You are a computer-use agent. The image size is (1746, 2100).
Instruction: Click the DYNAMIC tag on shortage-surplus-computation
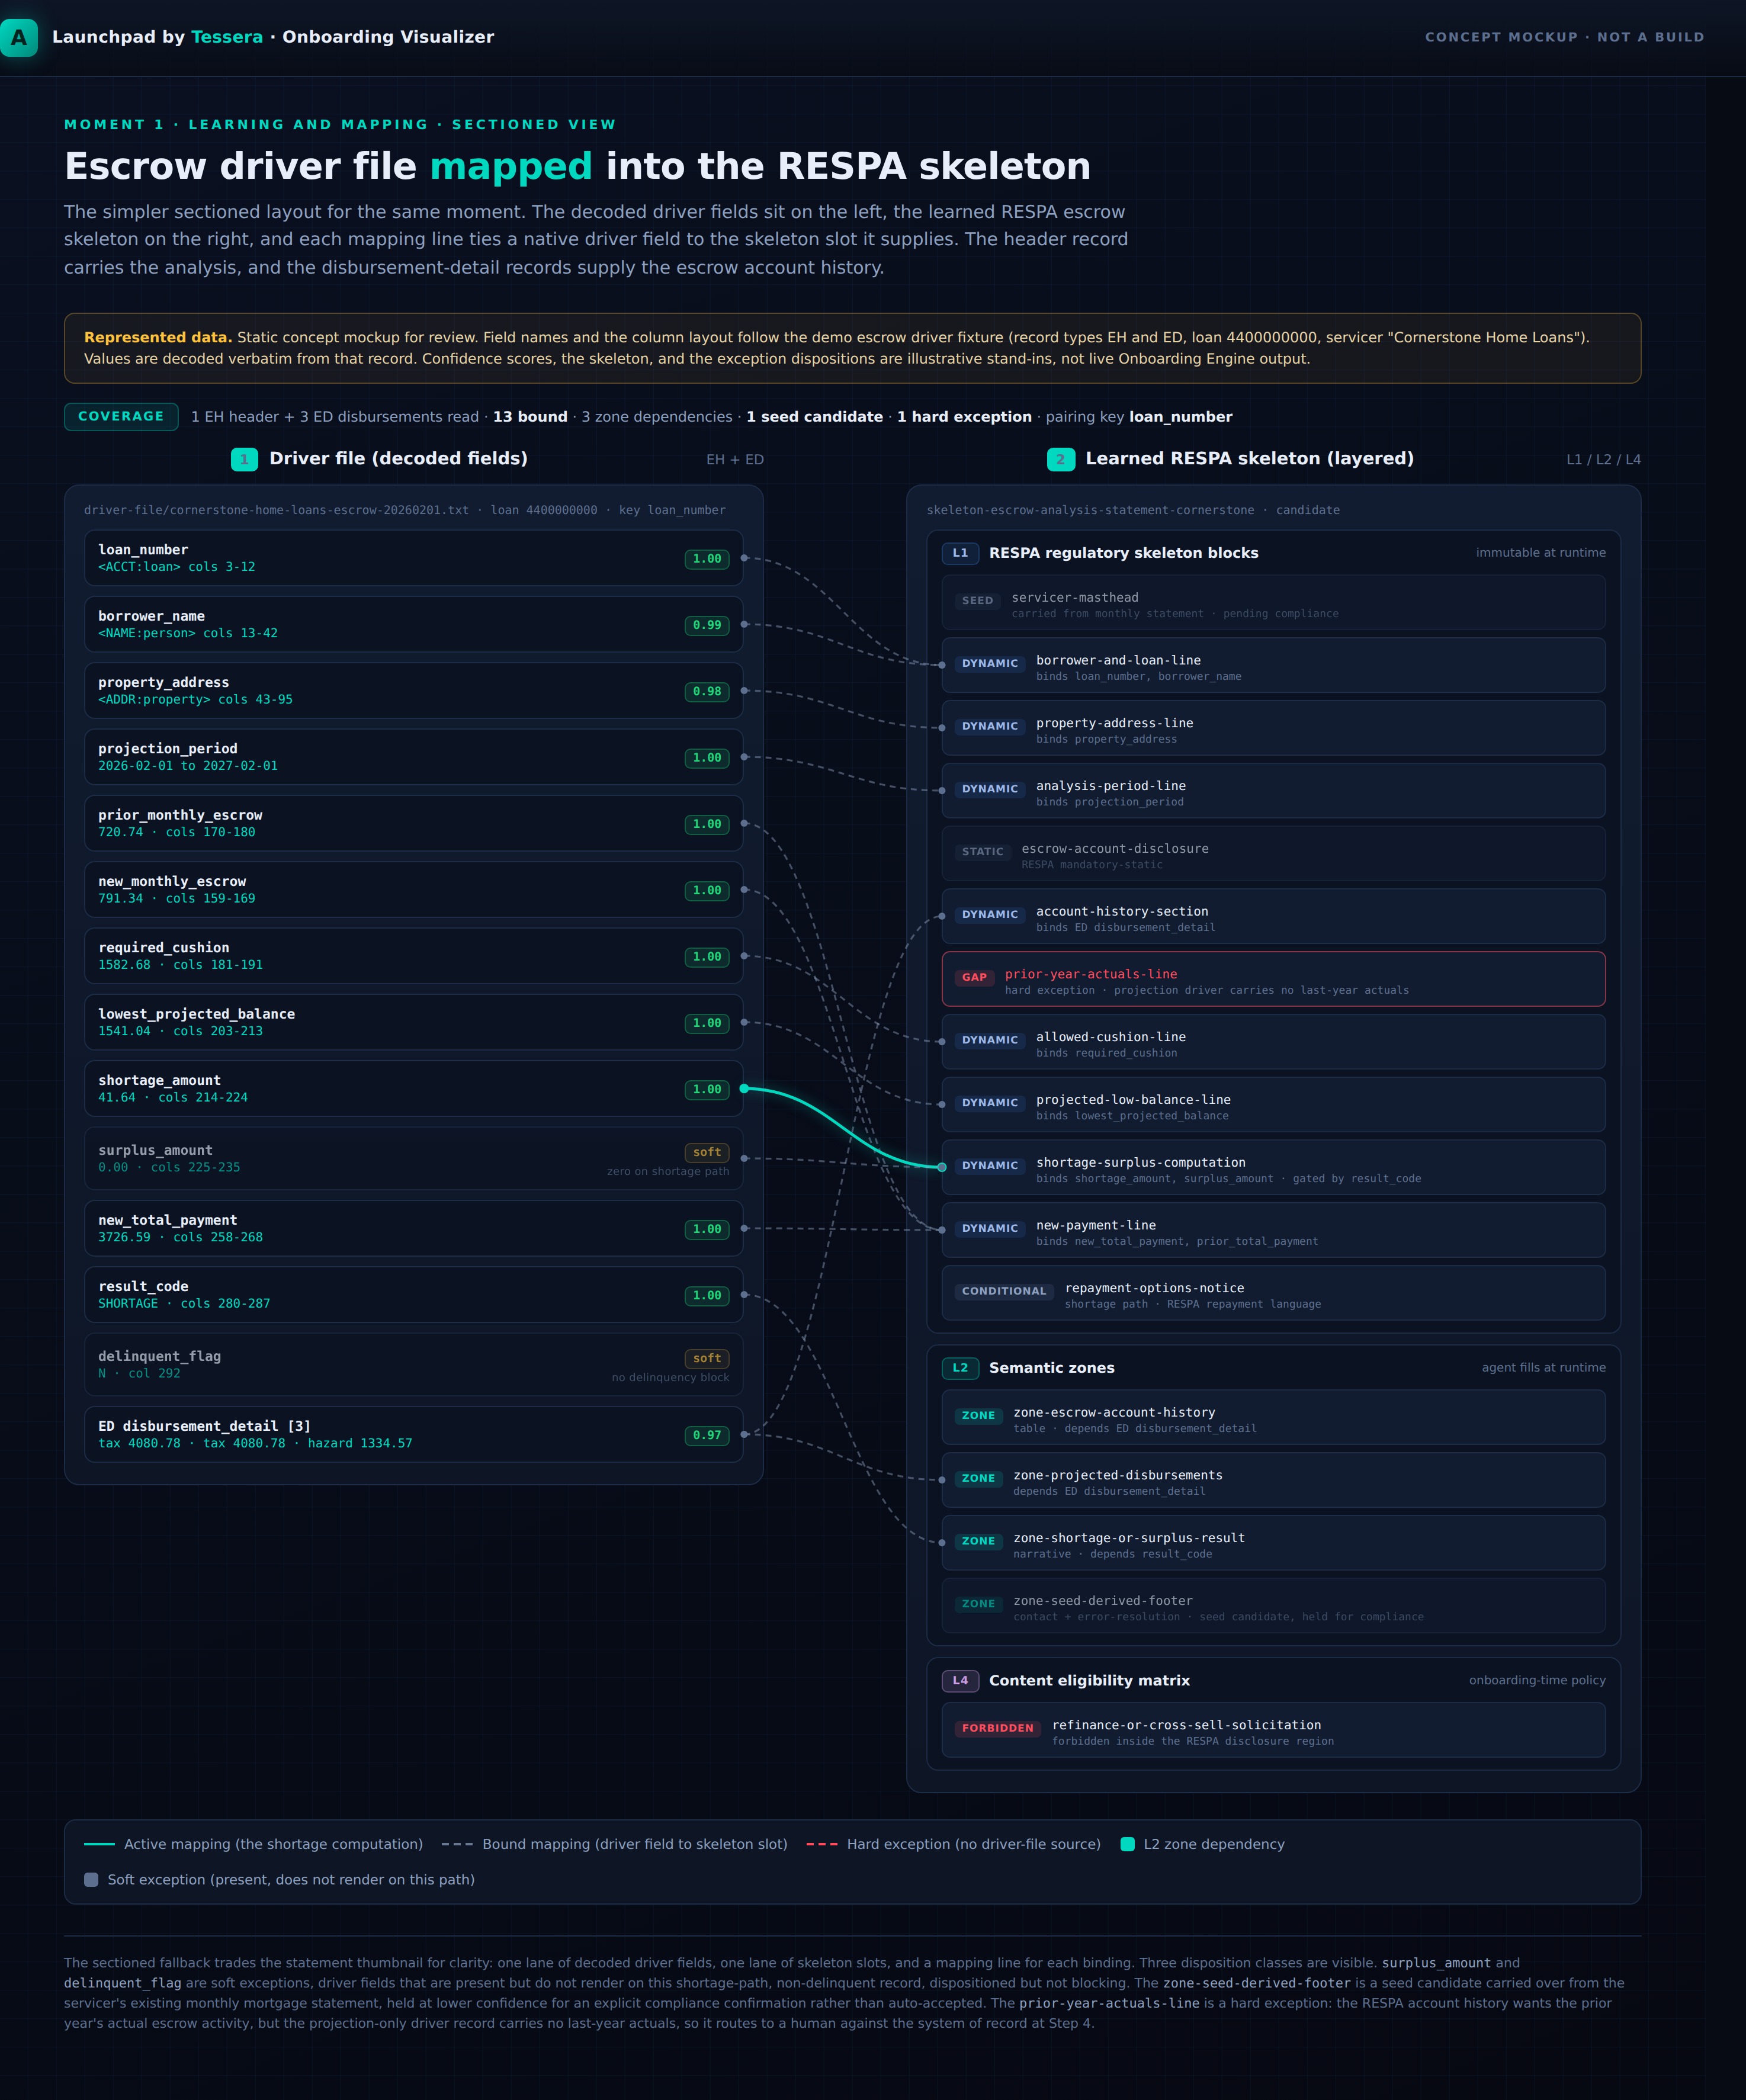(989, 1166)
